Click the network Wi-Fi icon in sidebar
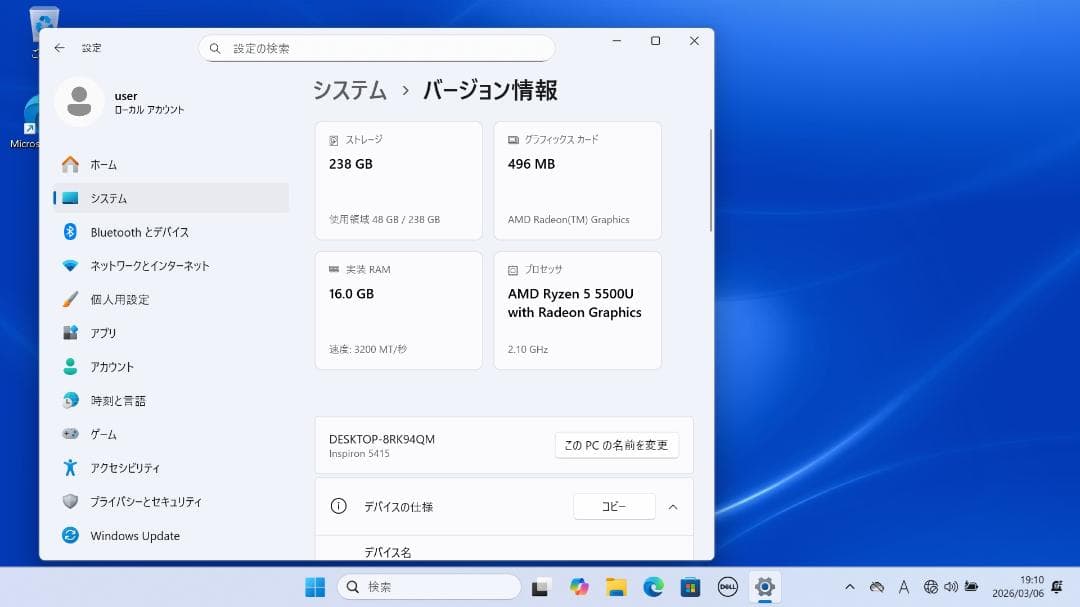 [x=70, y=265]
